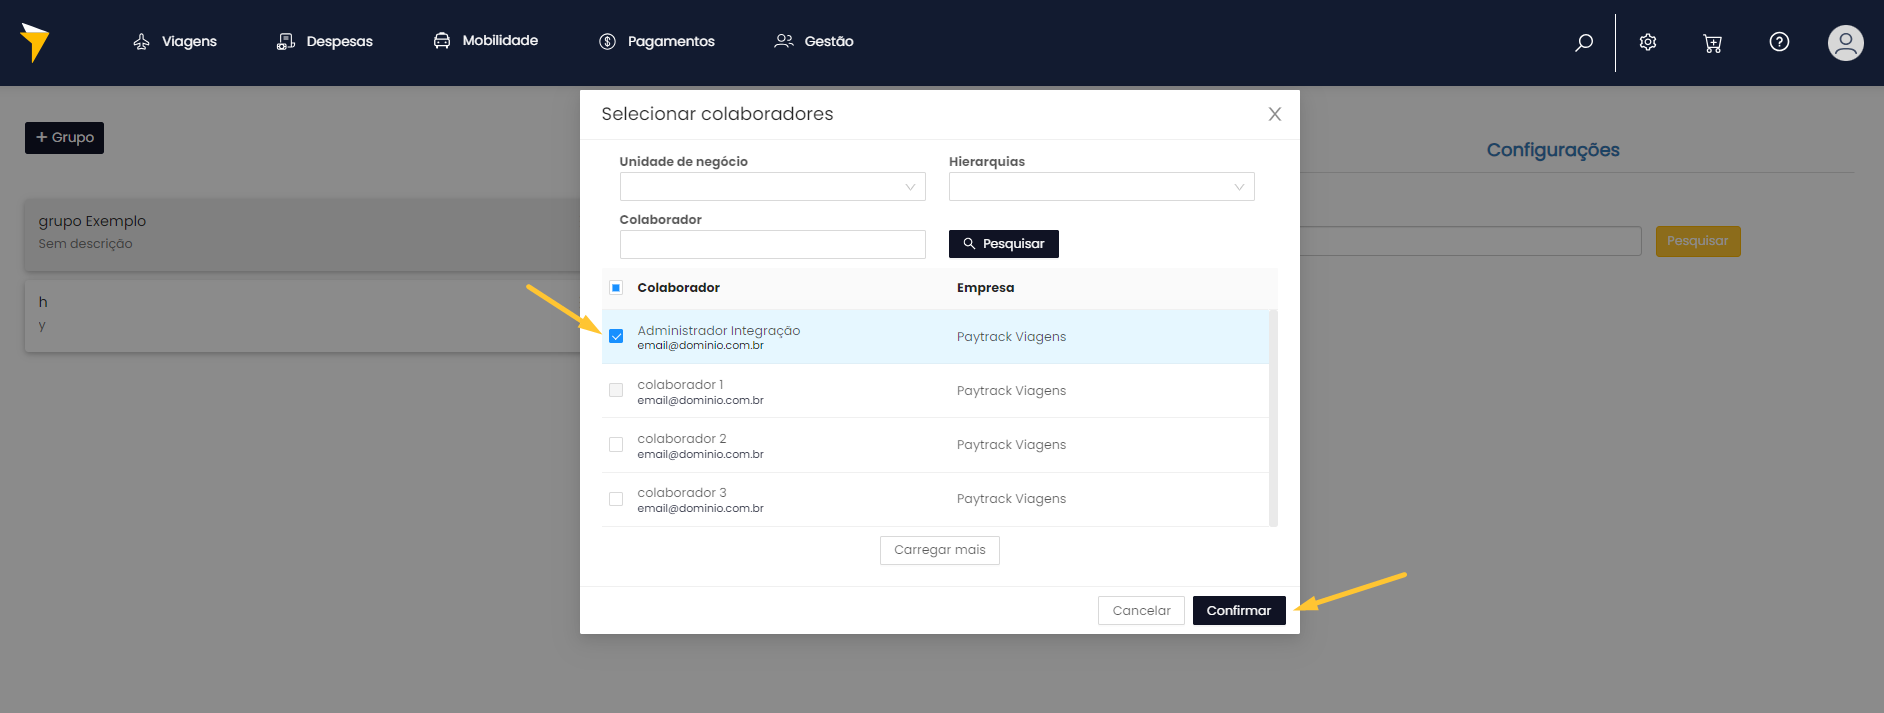Check the colaborador 2 checkbox

click(x=616, y=444)
